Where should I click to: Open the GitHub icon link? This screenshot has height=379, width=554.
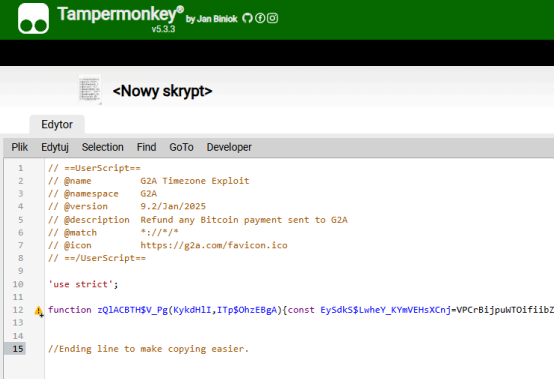point(247,18)
